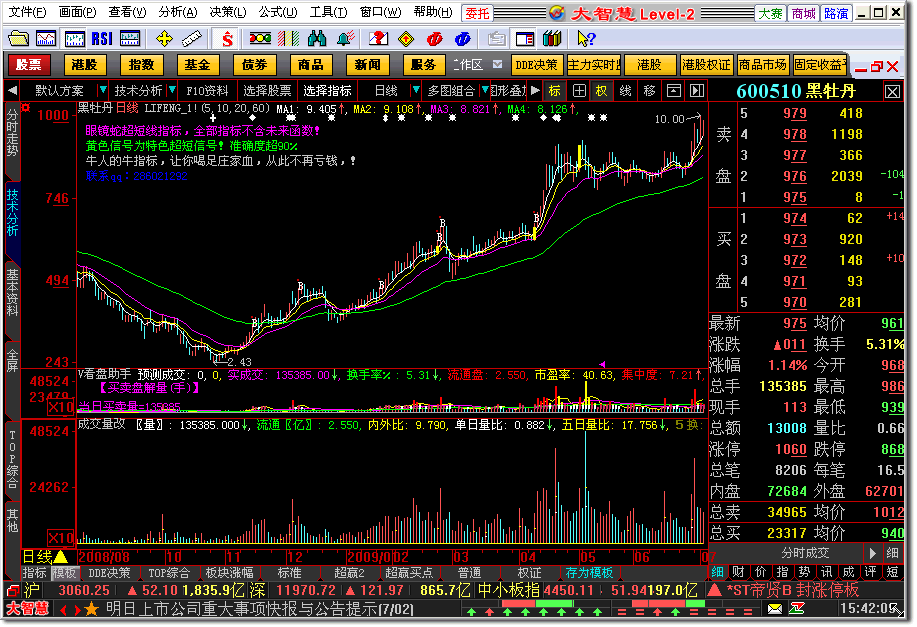This screenshot has width=917, height=627.
Task: Open the 分析(A) menu
Action: (x=178, y=12)
